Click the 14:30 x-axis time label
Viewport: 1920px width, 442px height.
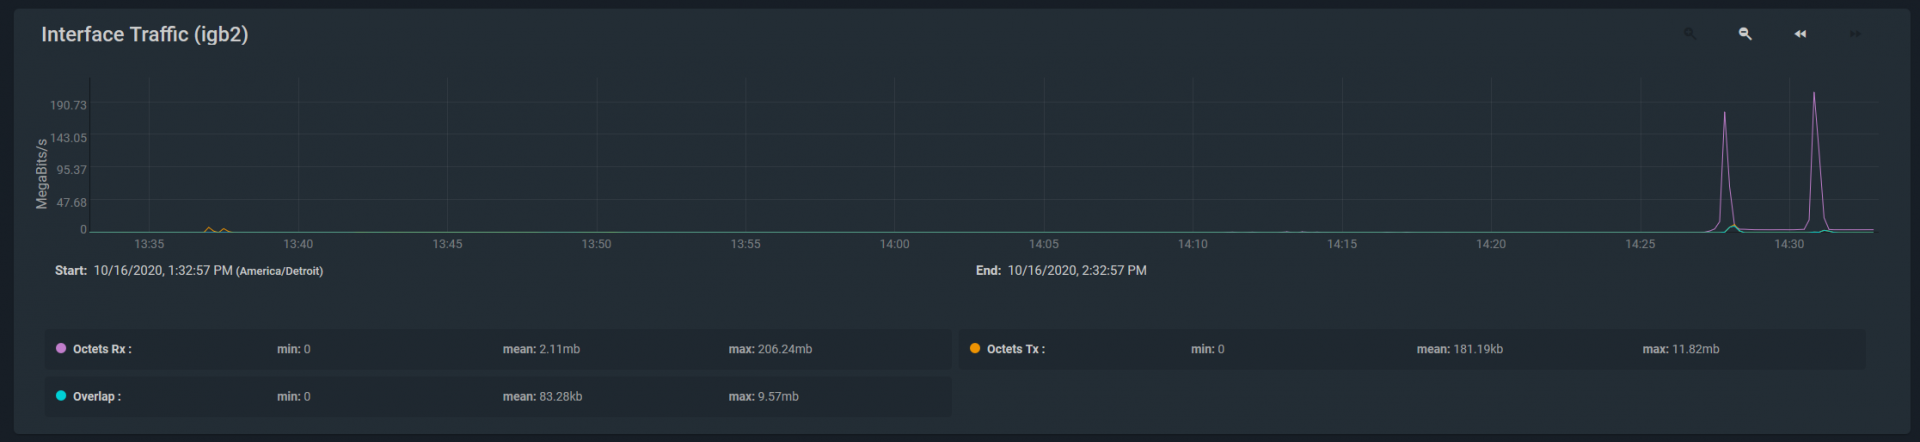click(x=1789, y=244)
